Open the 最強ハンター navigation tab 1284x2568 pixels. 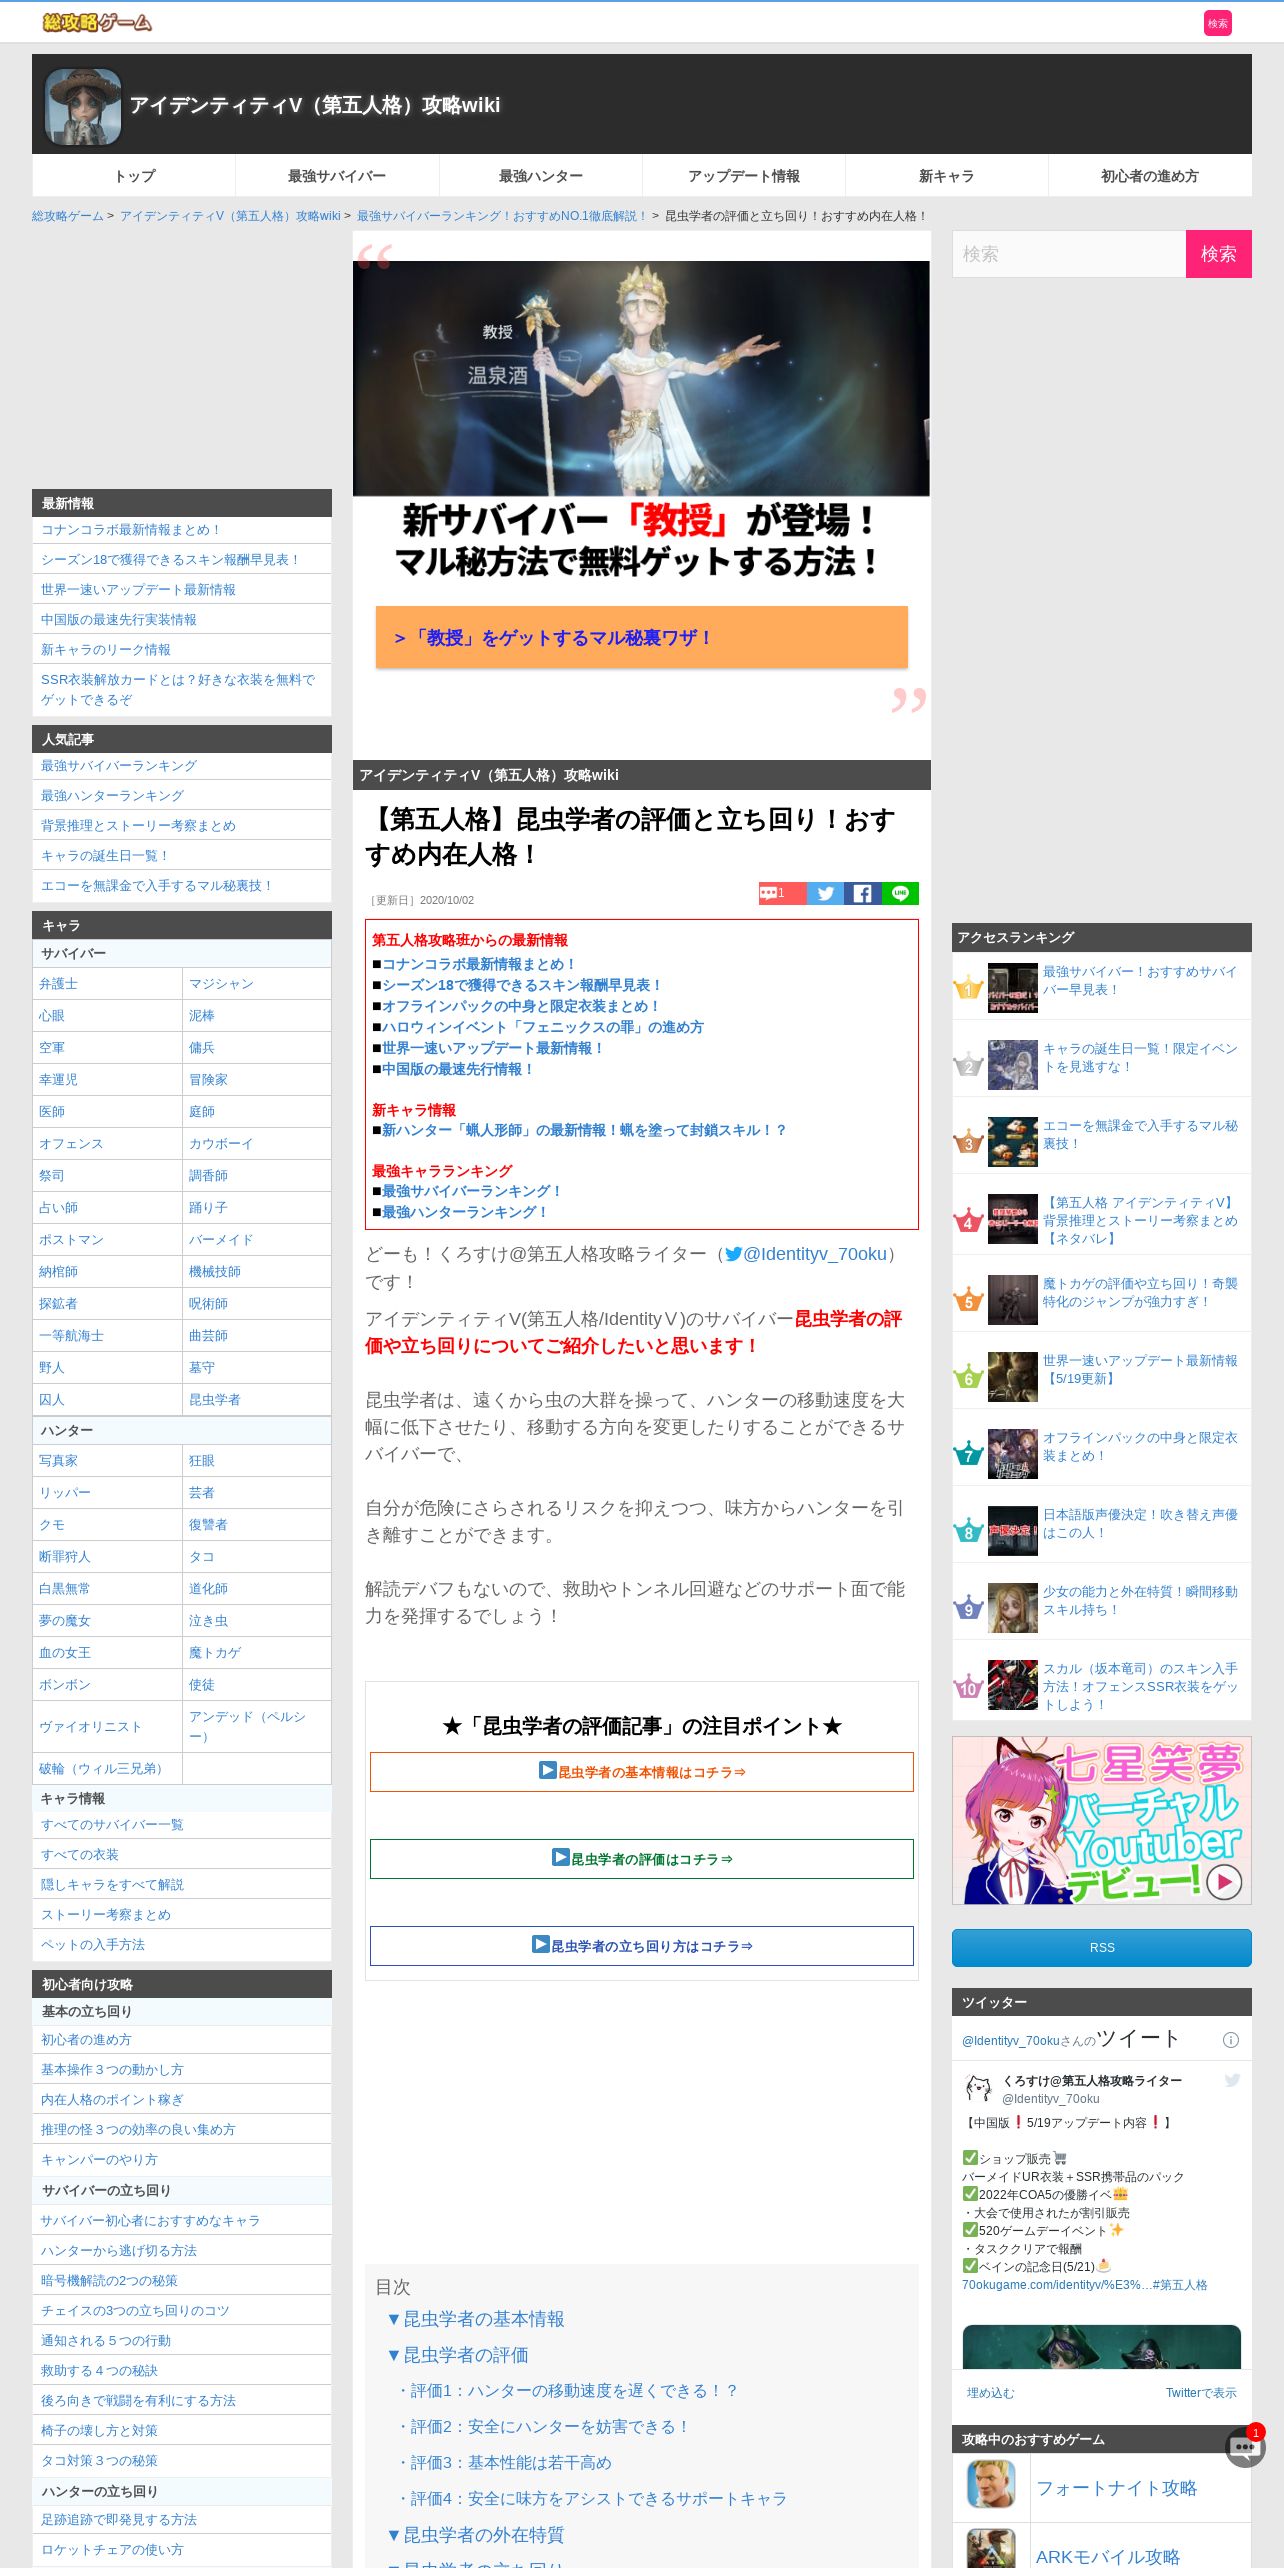pyautogui.click(x=541, y=176)
